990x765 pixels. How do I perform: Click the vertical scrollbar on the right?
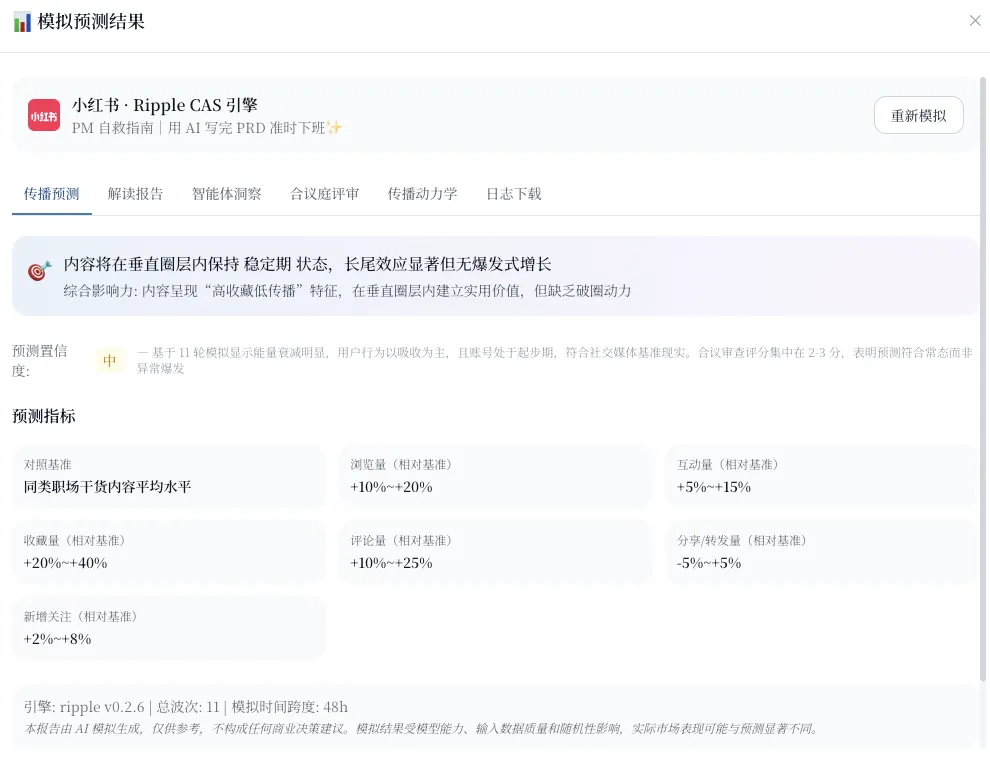point(982,379)
